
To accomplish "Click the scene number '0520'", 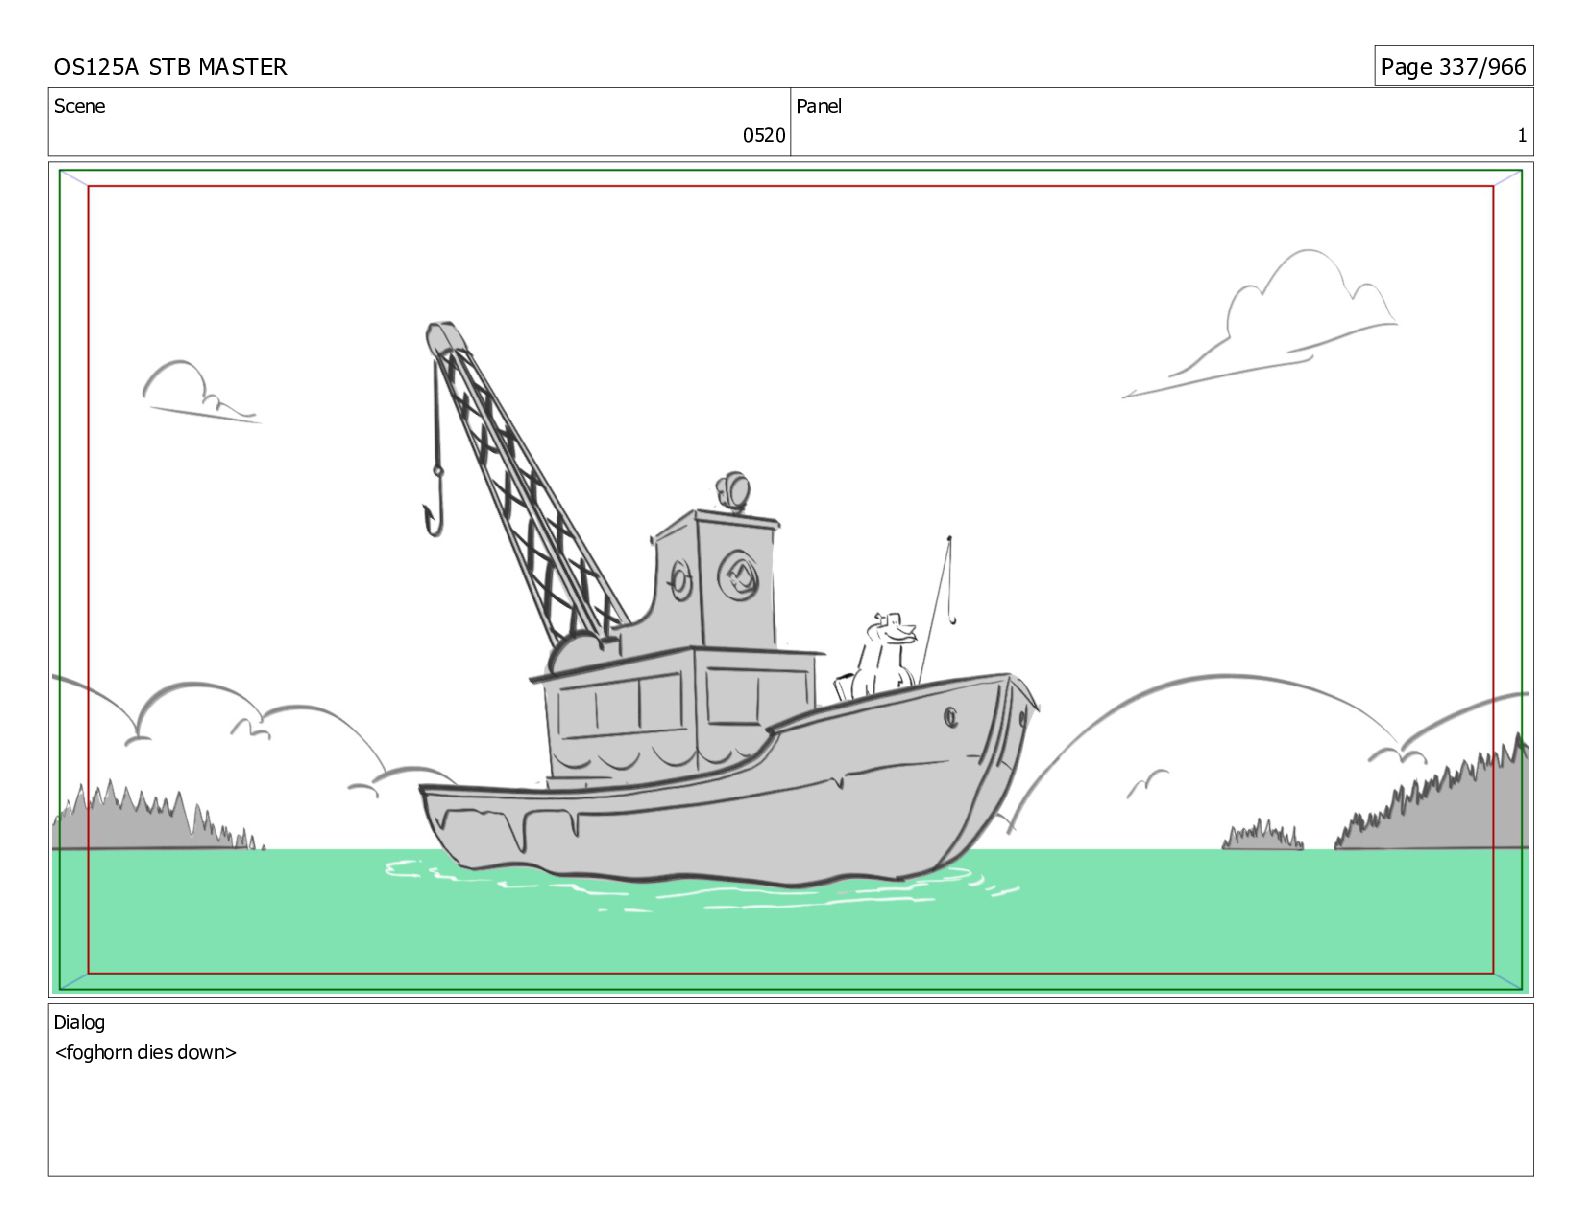I will click(x=764, y=135).
